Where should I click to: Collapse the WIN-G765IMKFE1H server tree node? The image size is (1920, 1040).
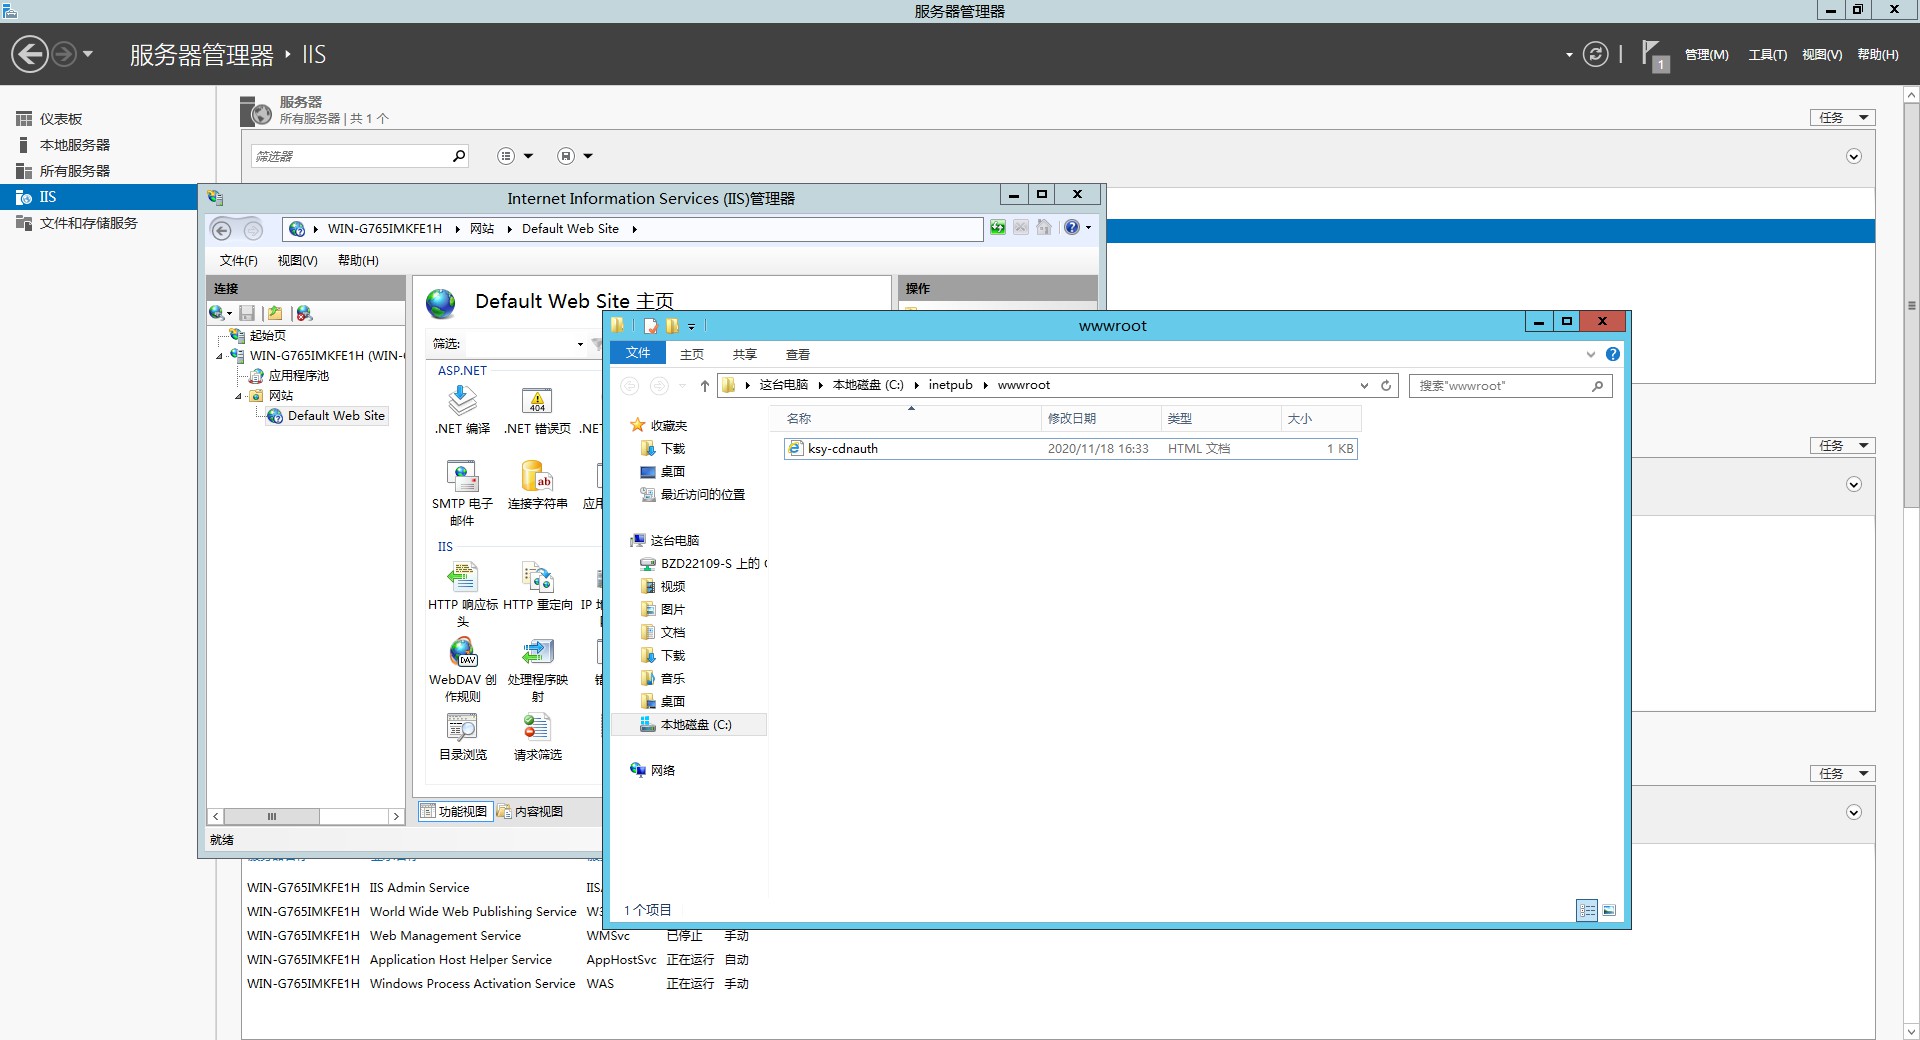(x=220, y=356)
